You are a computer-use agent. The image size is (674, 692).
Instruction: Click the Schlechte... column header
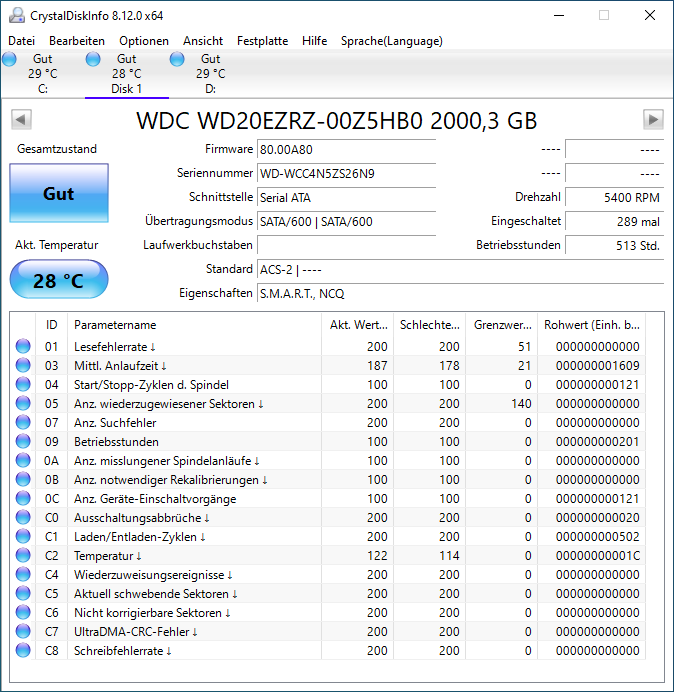[429, 325]
